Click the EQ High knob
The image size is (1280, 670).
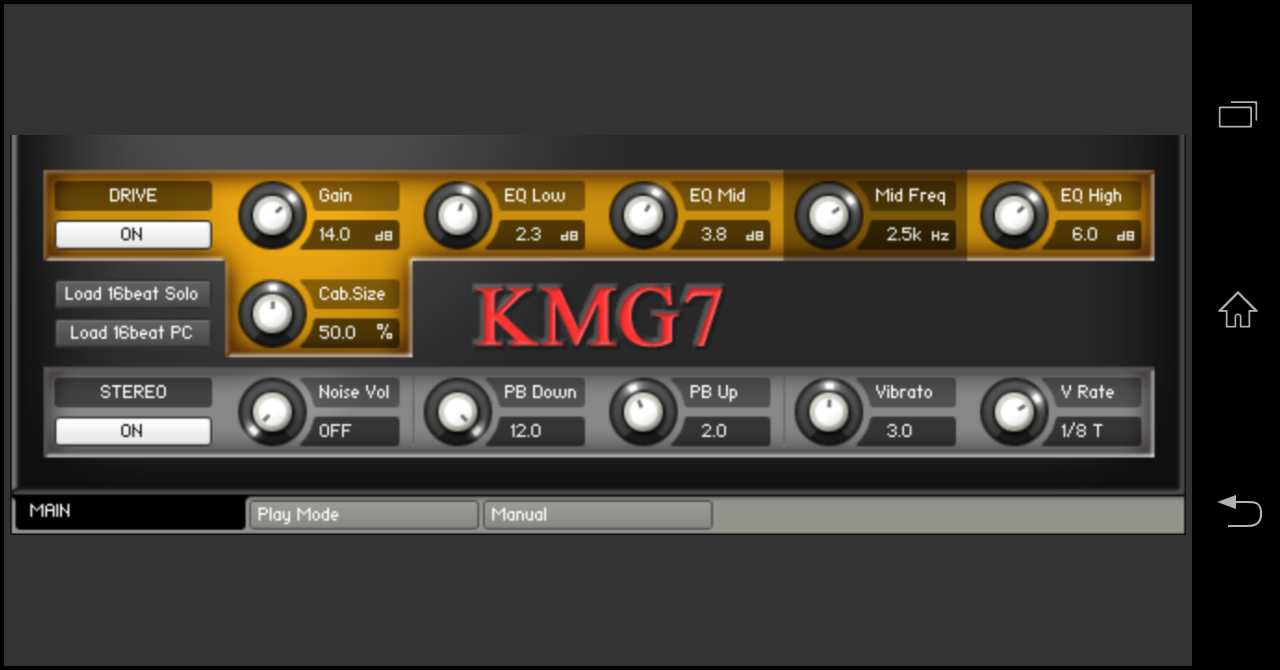click(x=1014, y=215)
